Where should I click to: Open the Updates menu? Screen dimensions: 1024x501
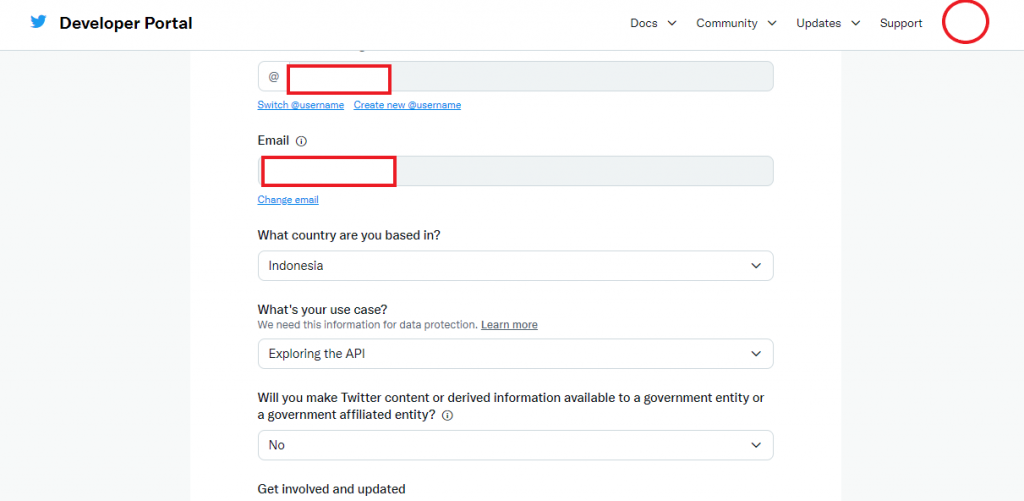coord(818,24)
